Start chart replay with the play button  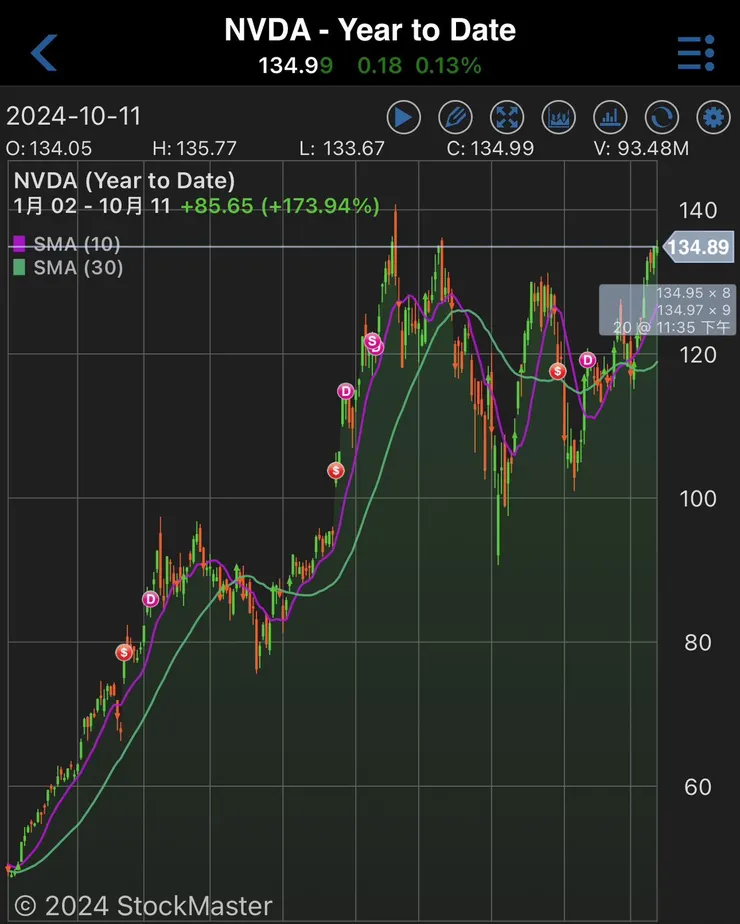click(404, 117)
